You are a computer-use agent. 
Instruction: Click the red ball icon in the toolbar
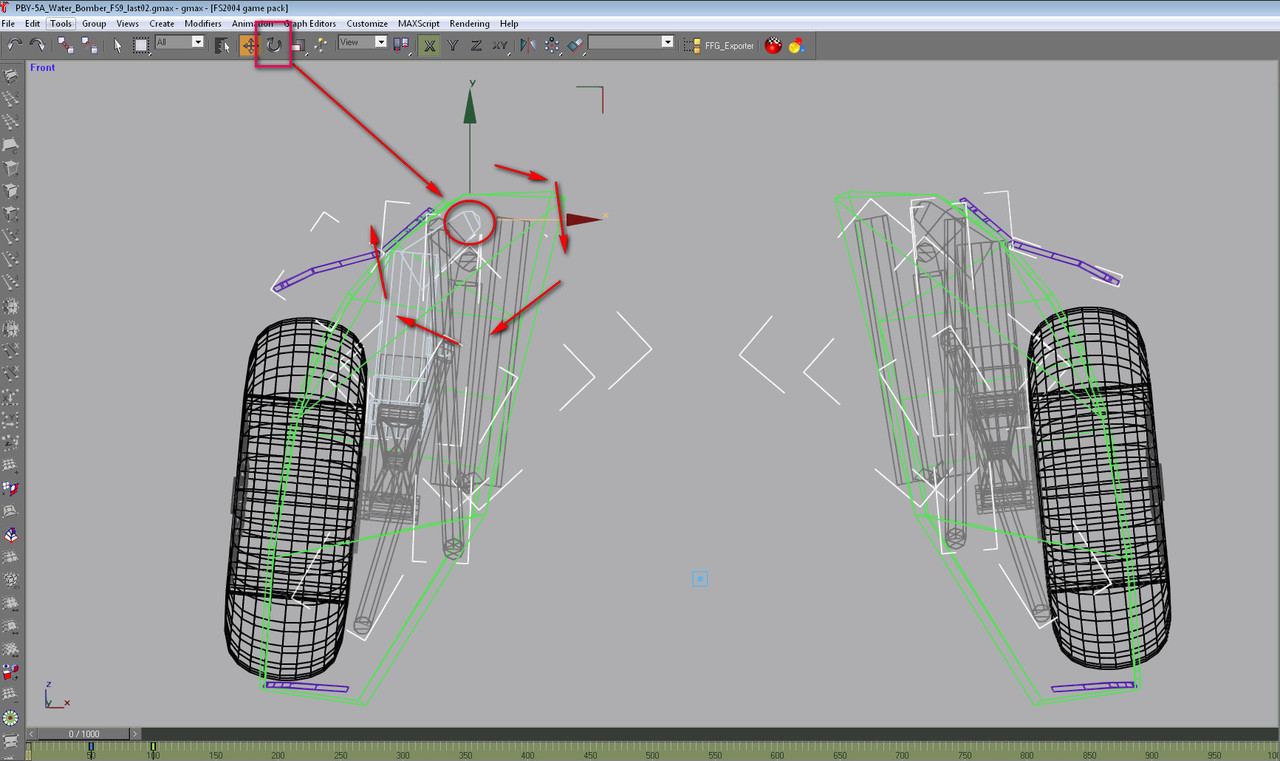click(x=773, y=45)
